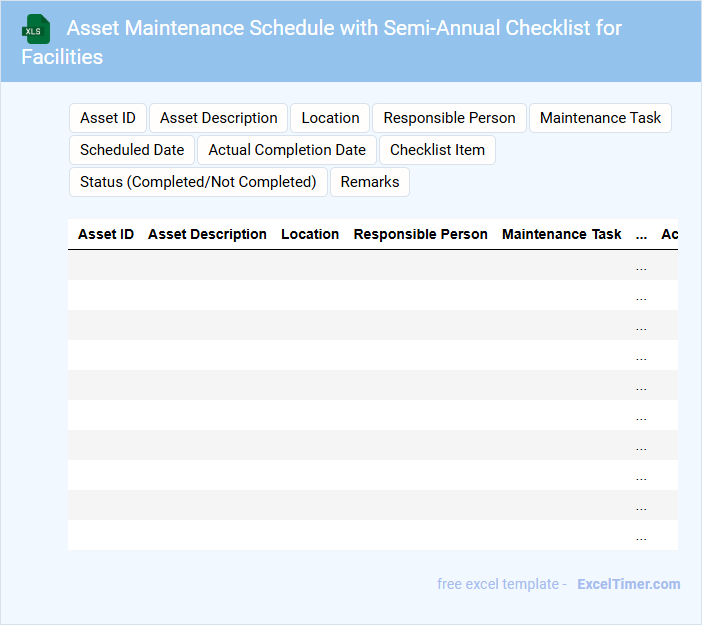The width and height of the screenshot is (702, 625).
Task: Click the Location tag chip
Action: [330, 118]
